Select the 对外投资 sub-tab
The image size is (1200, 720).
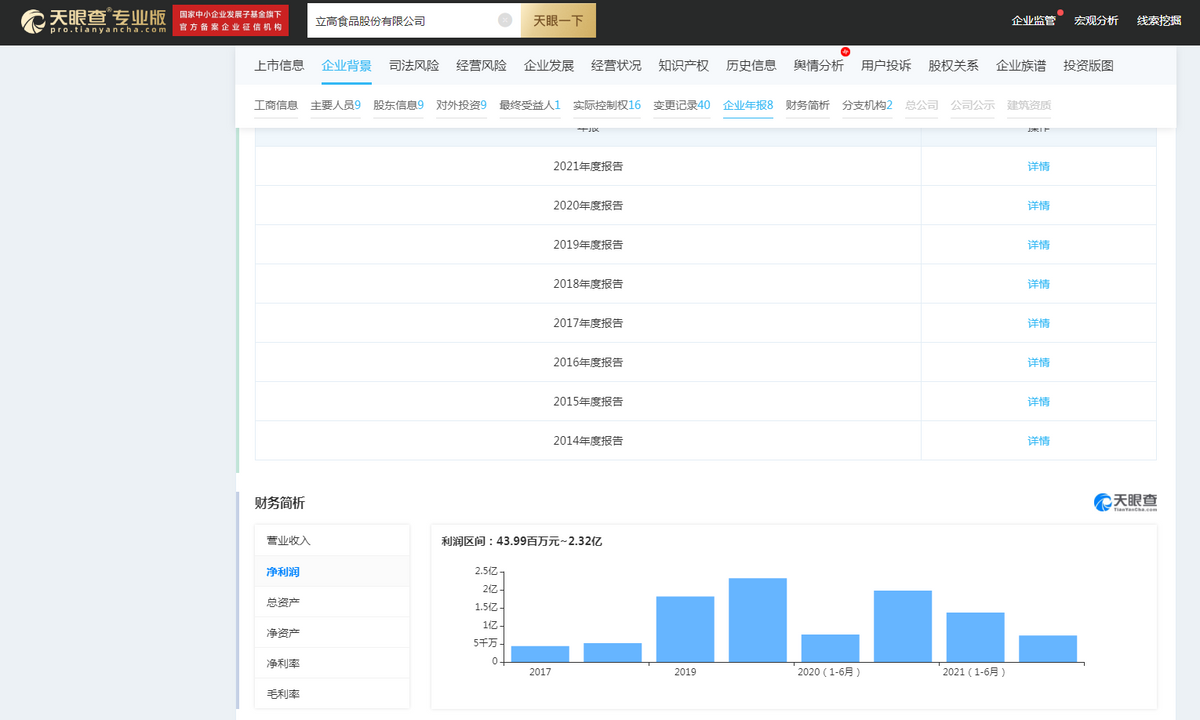461,105
